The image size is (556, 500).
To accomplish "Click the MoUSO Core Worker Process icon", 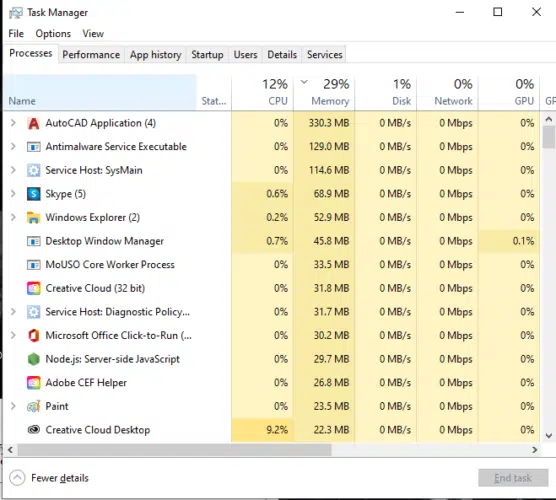I will click(x=34, y=265).
